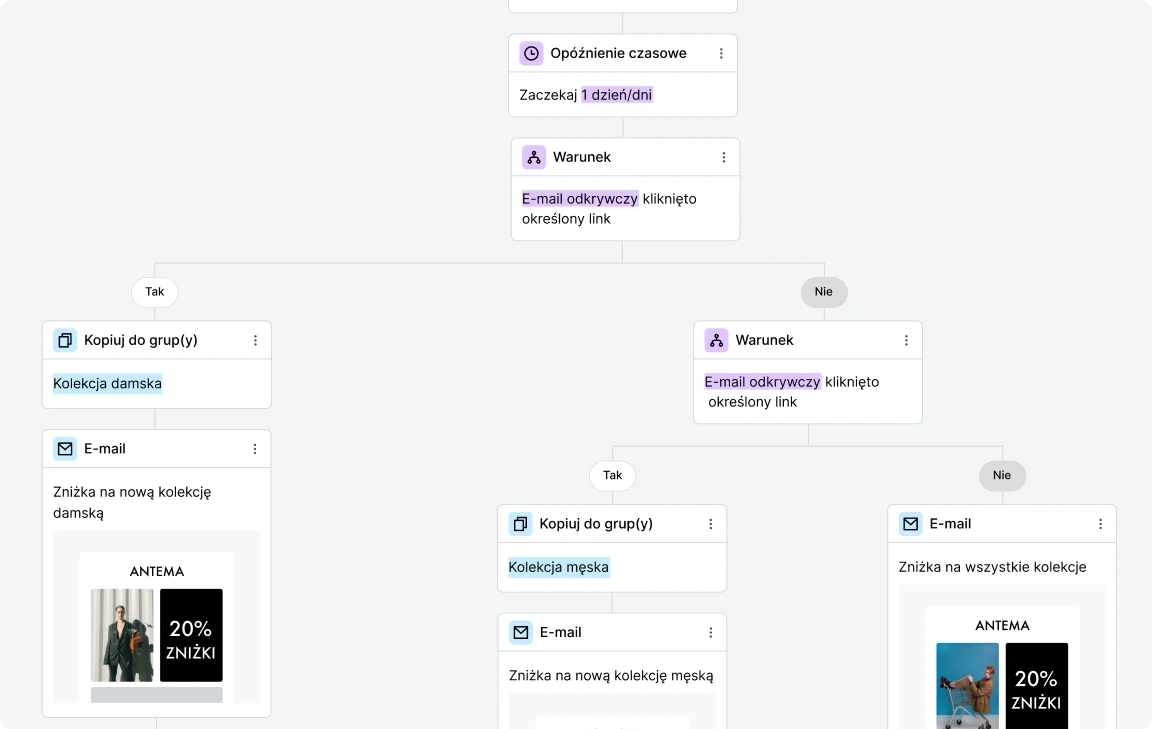The image size is (1152, 729).
Task: Click the envelope icon on wszystkie kolekcje e-mail
Action: (910, 524)
